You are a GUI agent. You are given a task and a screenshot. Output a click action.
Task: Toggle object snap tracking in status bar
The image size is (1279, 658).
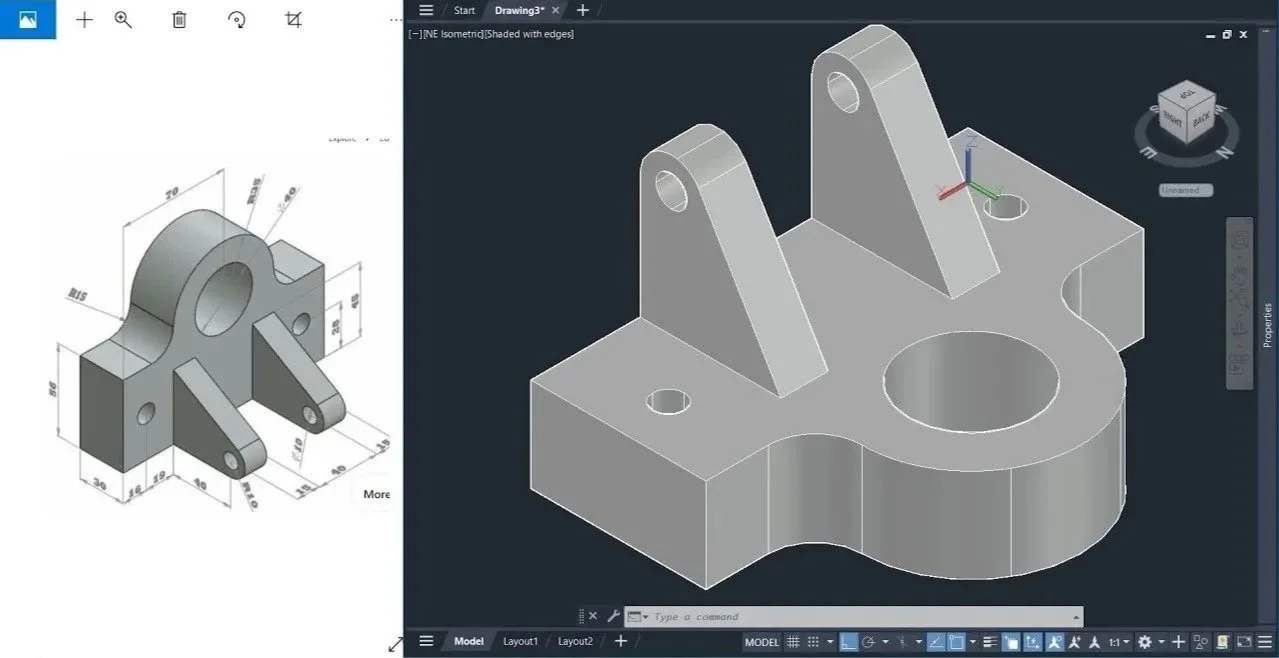pyautogui.click(x=936, y=642)
